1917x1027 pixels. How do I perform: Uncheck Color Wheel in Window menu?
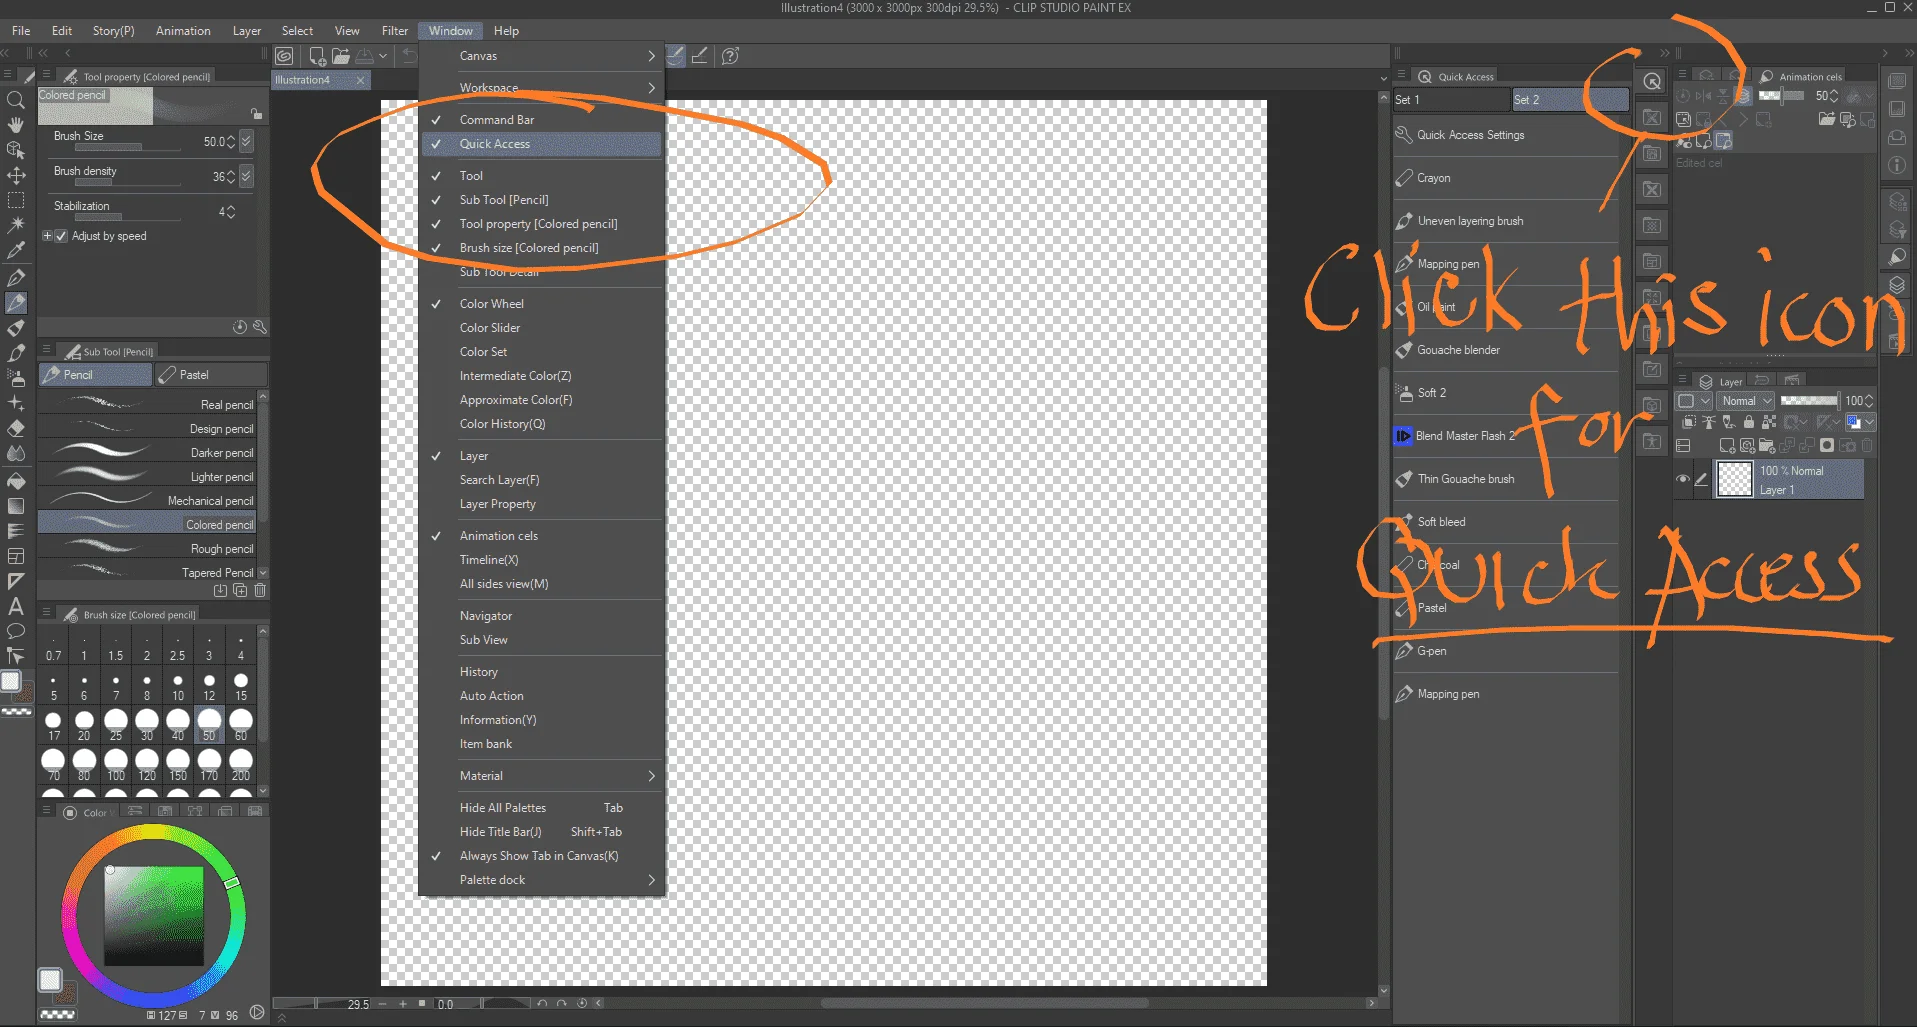(541, 304)
